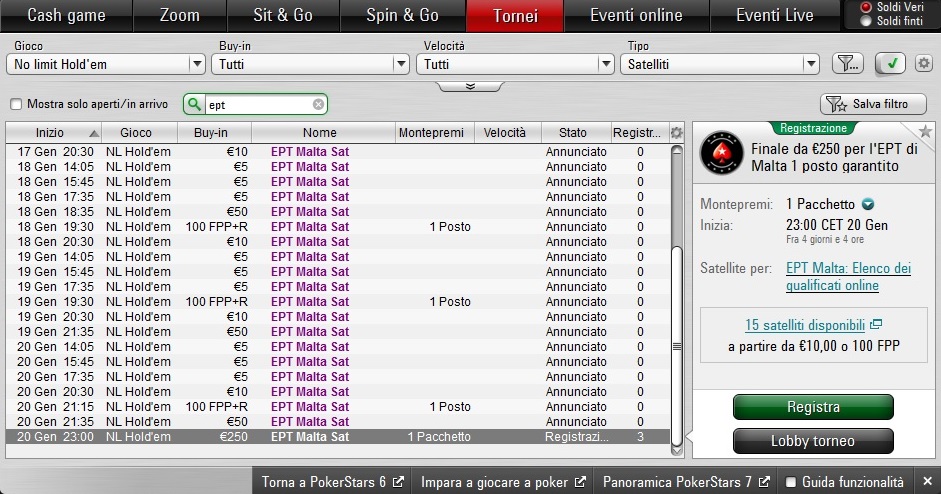Click Impara a giocare a poker
This screenshot has width=941, height=494.
coord(502,482)
